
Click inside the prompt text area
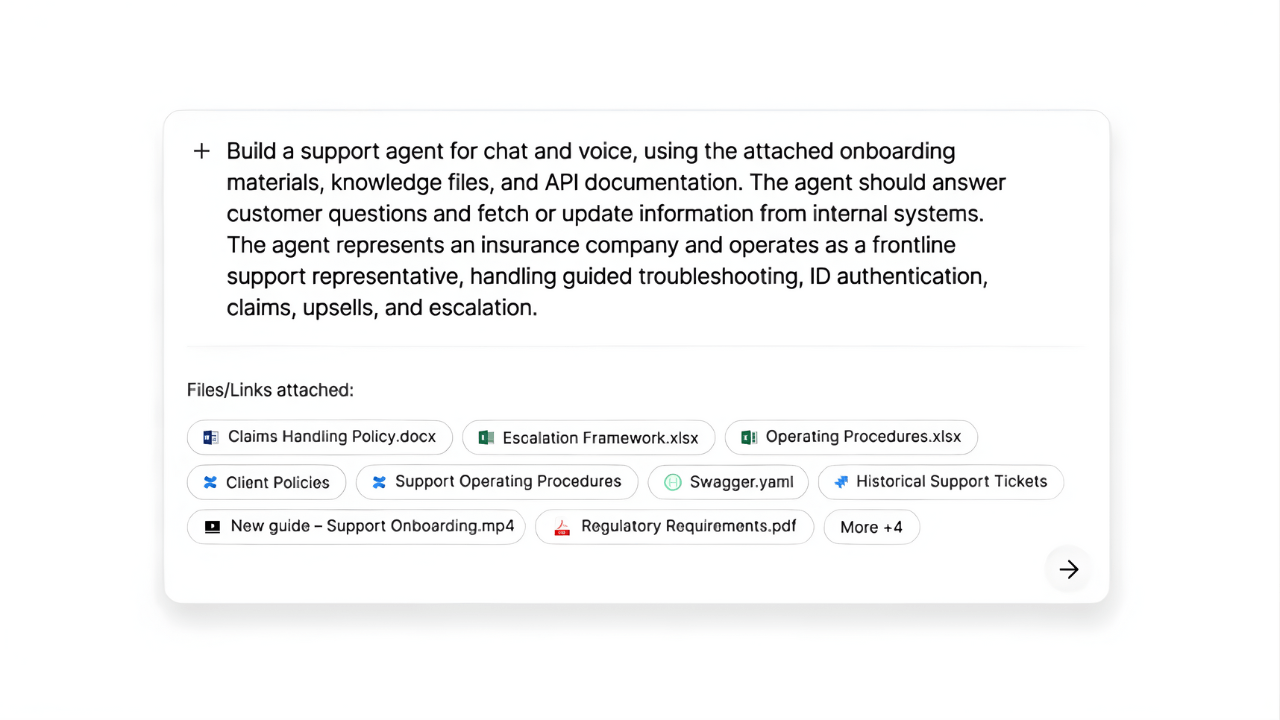pyautogui.click(x=615, y=229)
